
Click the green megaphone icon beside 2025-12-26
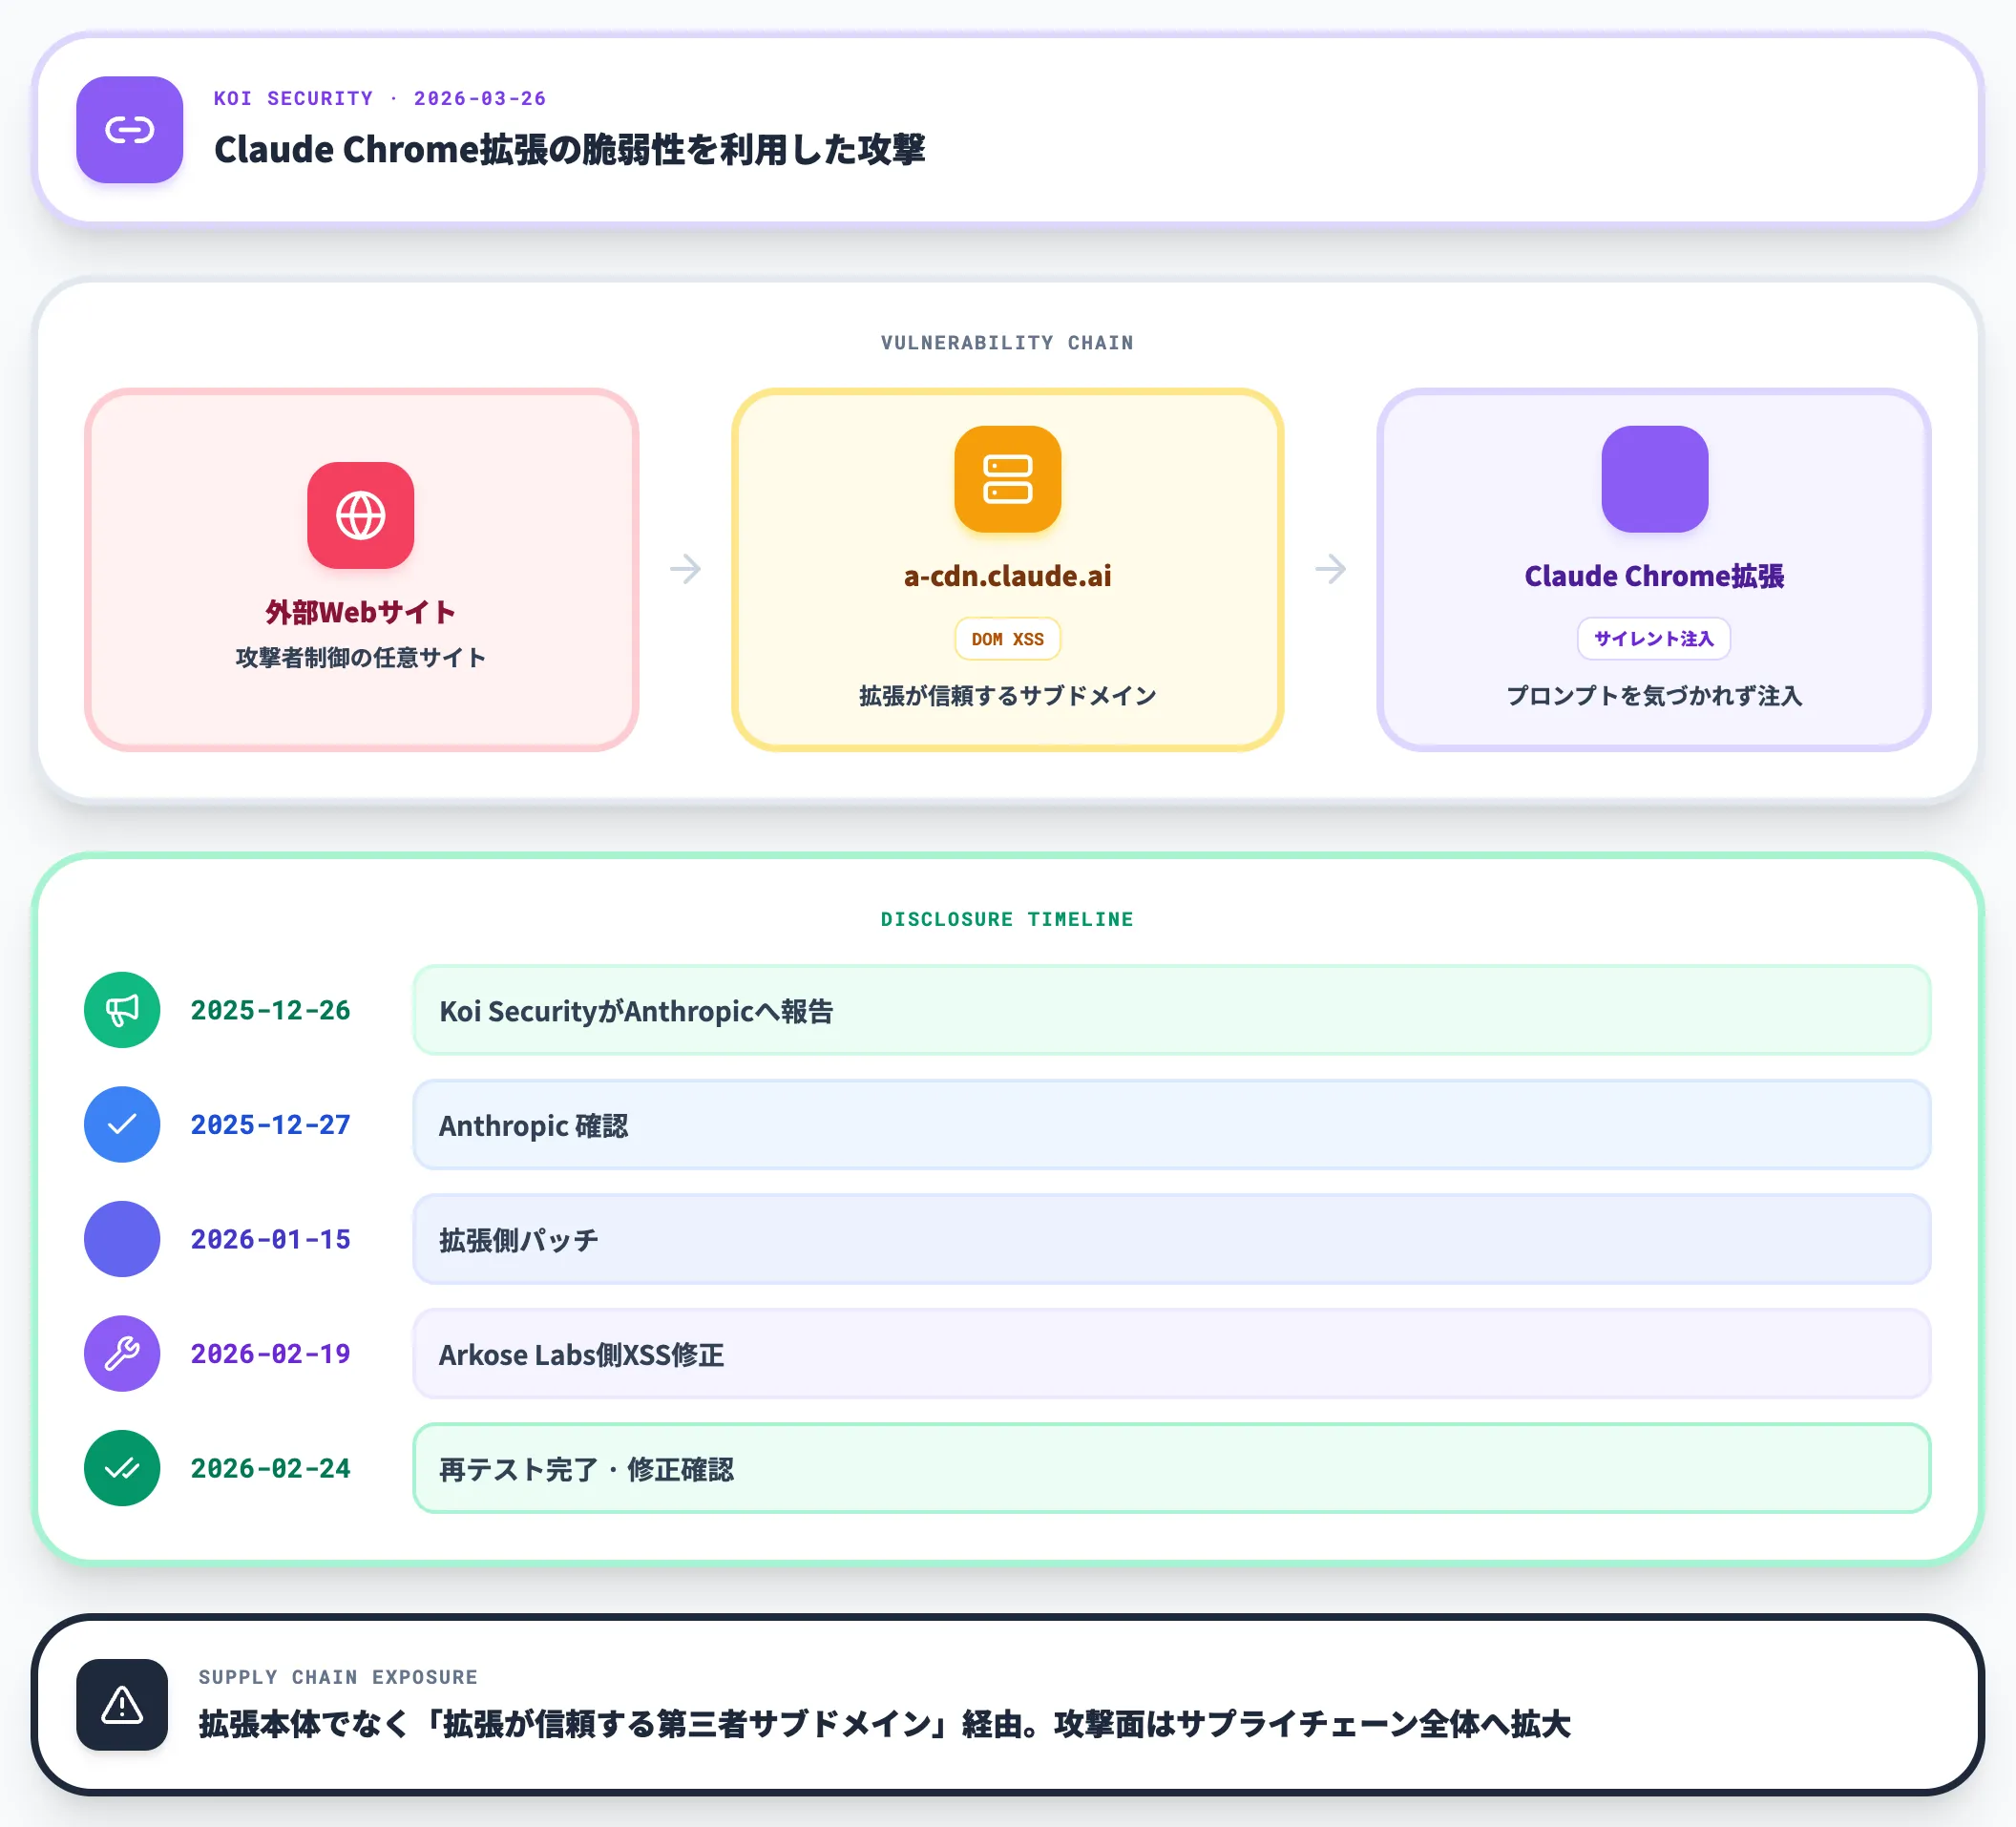[122, 1010]
